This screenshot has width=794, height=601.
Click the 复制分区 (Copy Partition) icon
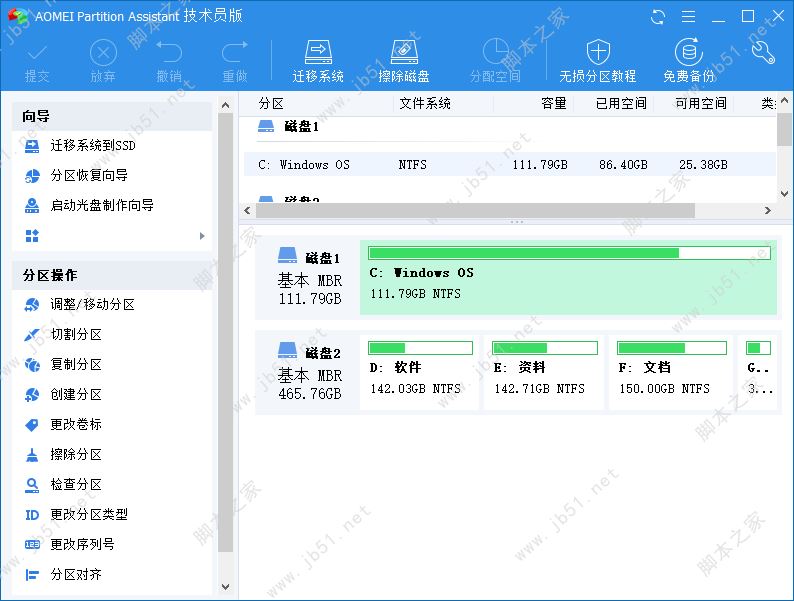point(32,365)
